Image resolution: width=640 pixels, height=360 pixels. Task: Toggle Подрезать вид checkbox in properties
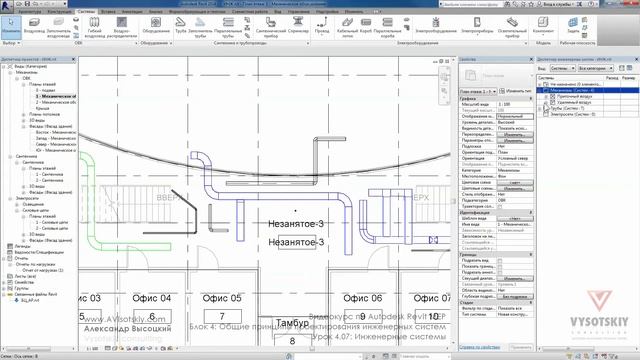coord(500,260)
